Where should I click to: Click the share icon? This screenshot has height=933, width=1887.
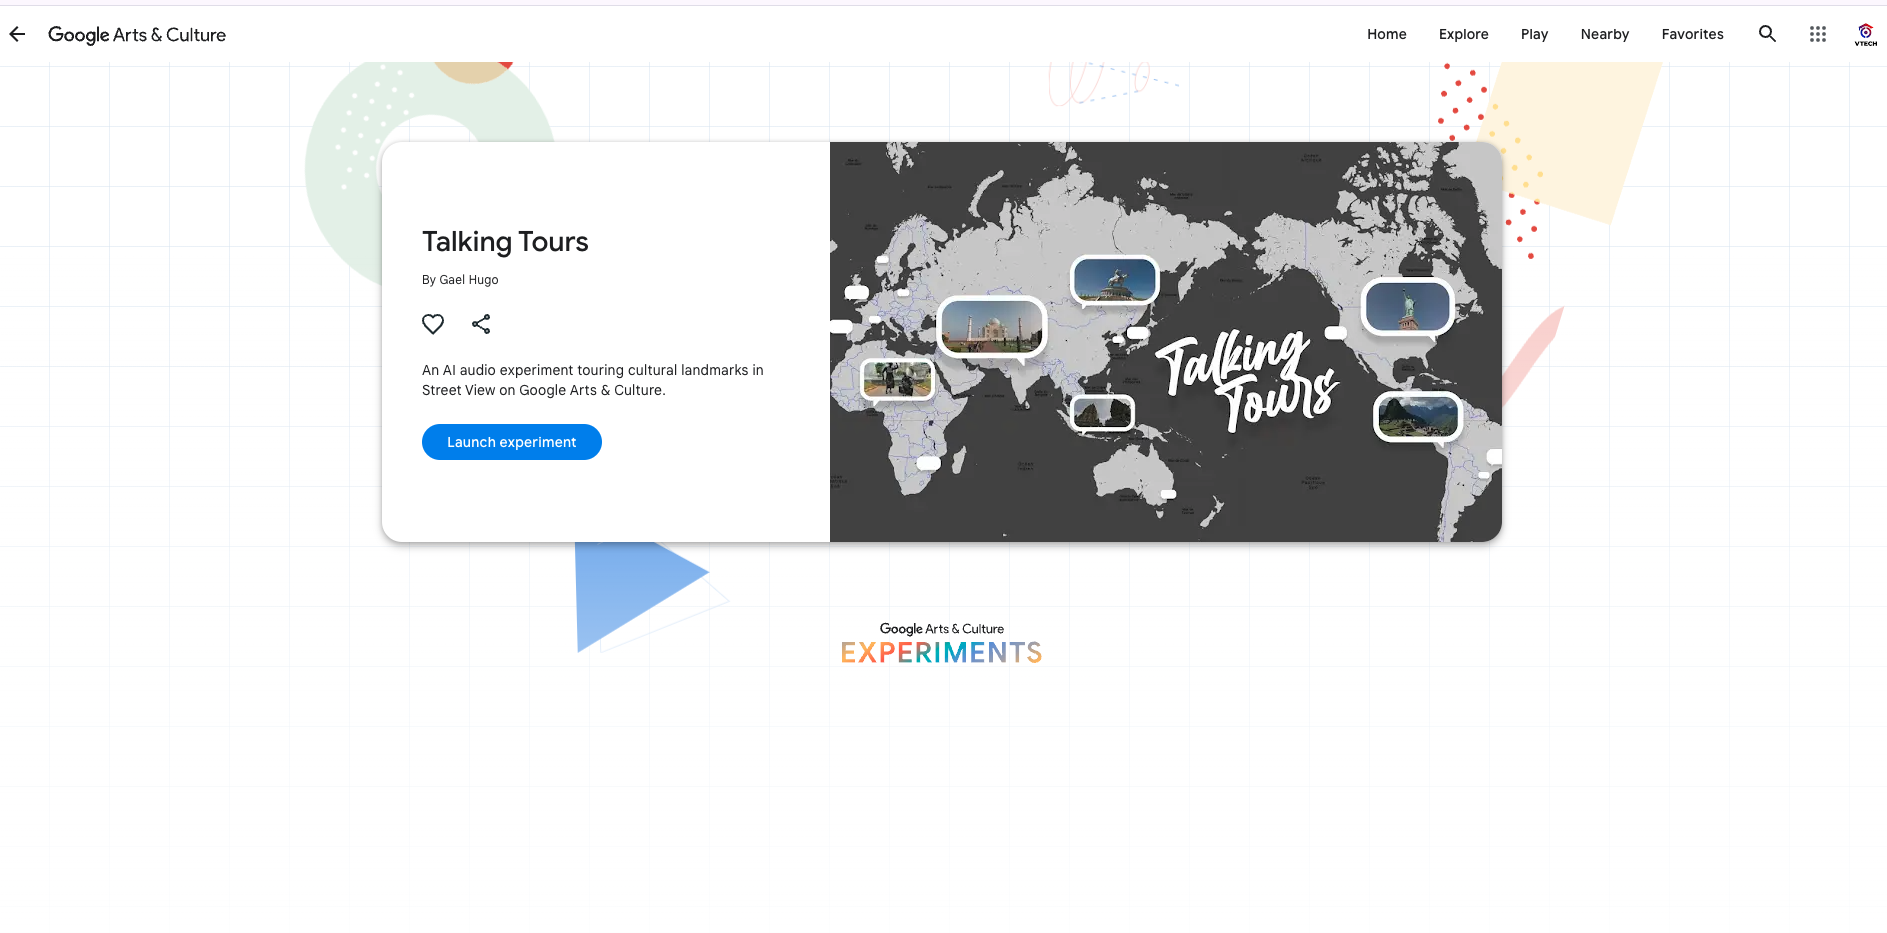coord(481,324)
